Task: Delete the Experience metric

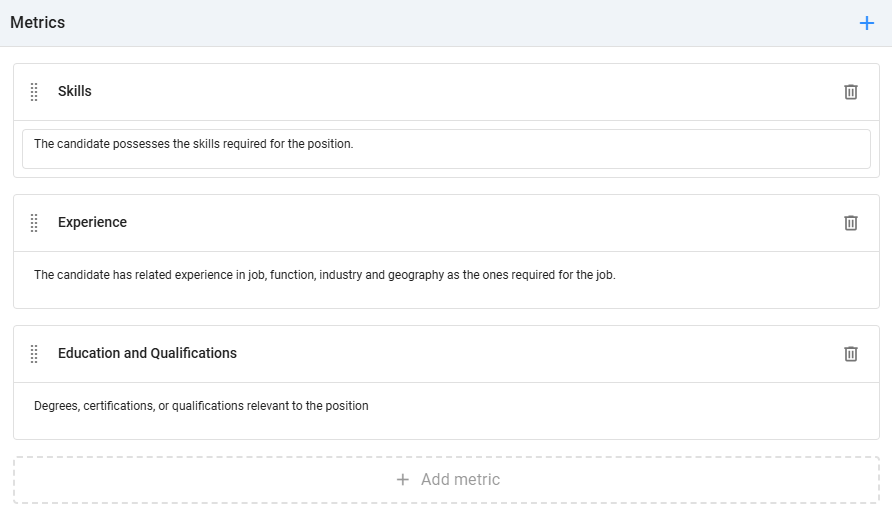Action: [851, 223]
